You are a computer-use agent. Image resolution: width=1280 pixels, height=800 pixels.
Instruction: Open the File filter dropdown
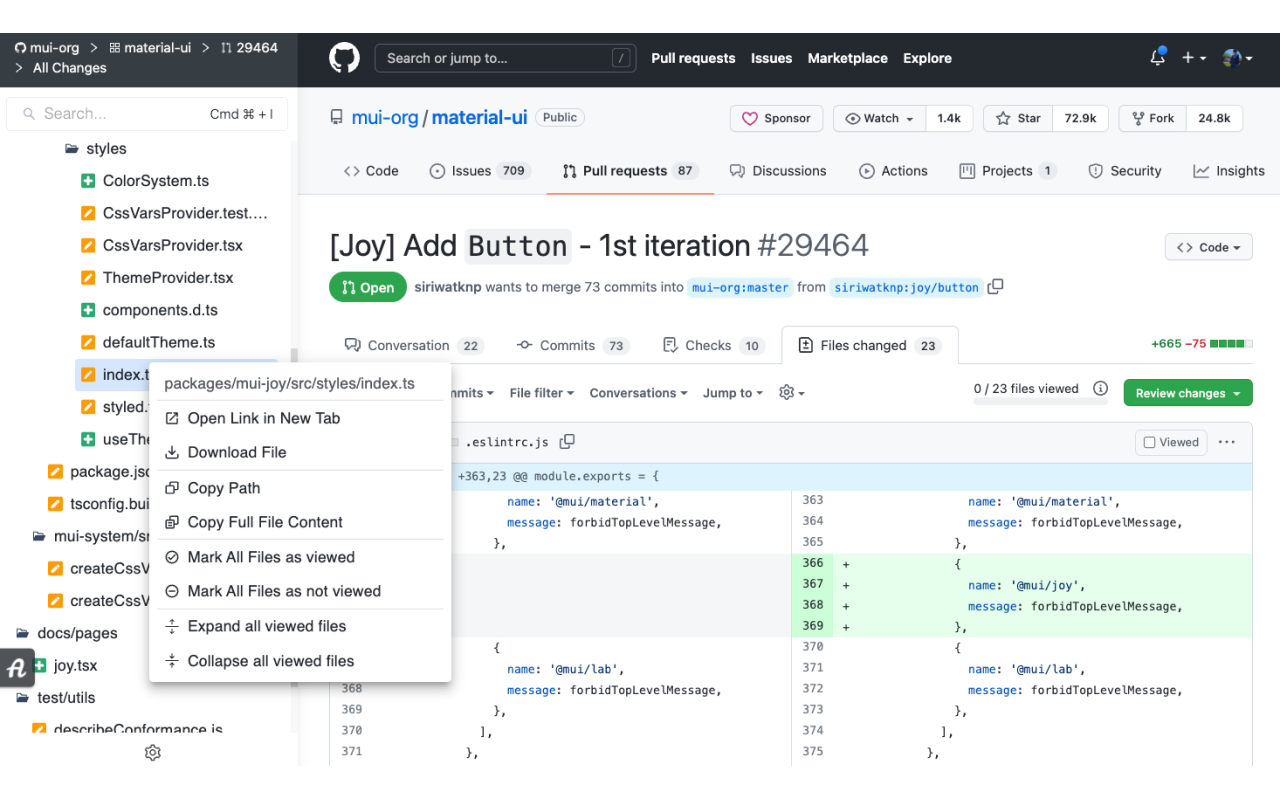(x=541, y=392)
